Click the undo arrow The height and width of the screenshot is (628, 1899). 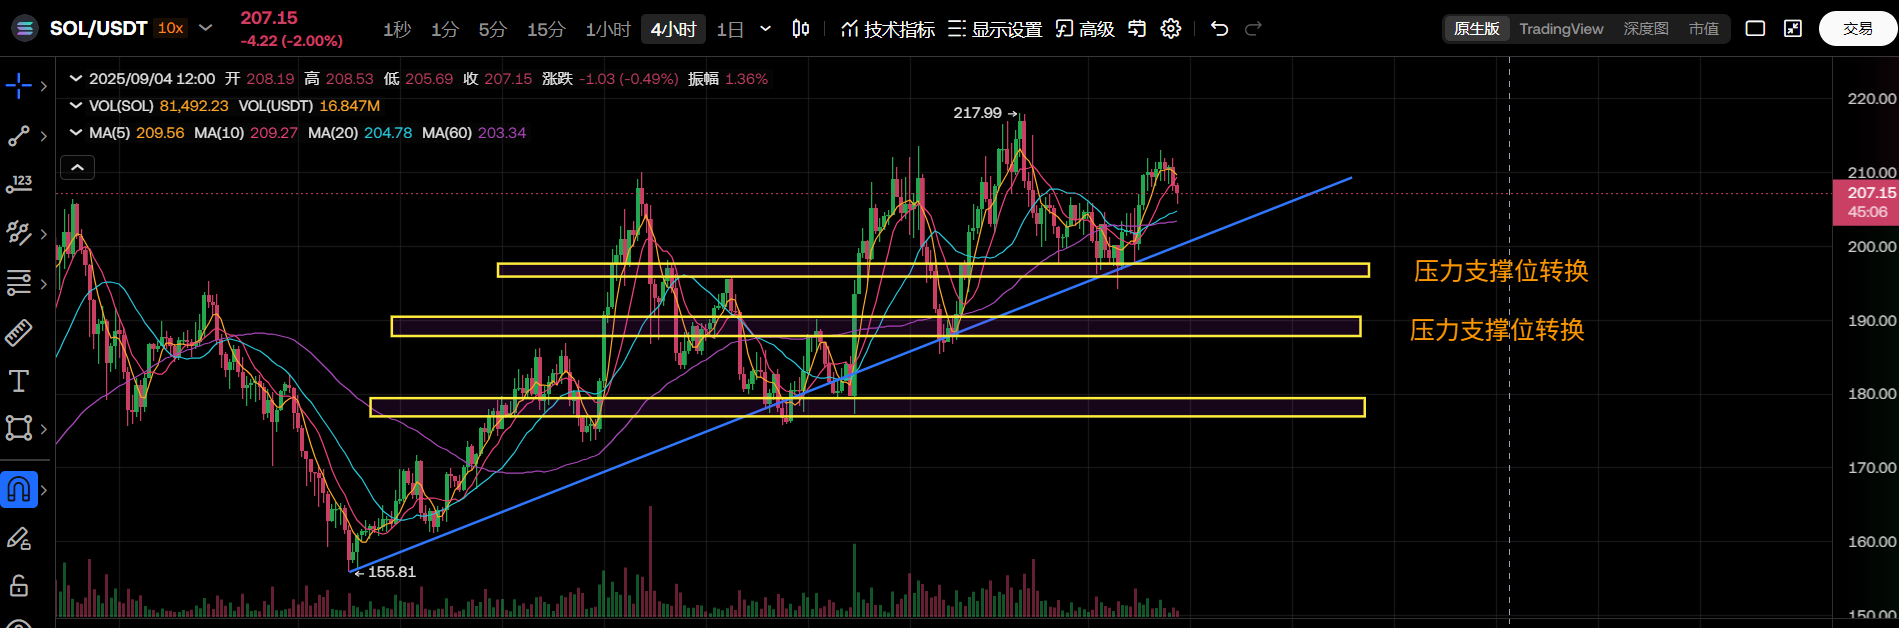click(1219, 29)
